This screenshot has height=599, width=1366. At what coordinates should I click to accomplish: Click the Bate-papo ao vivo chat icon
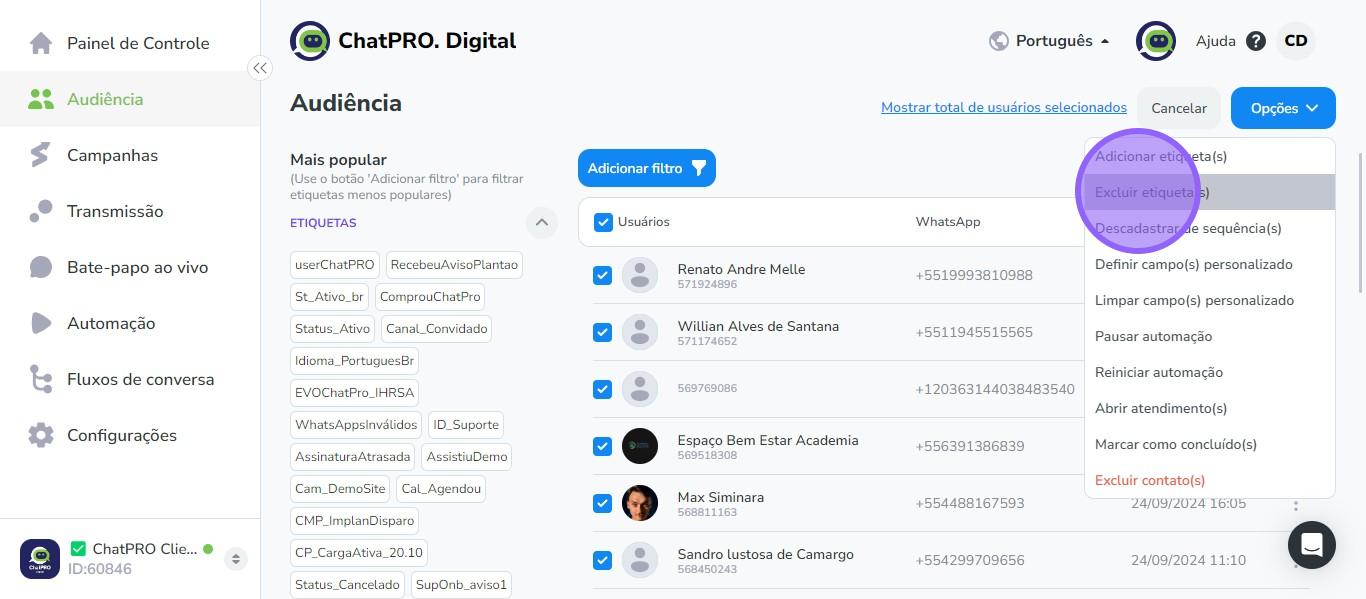(40, 267)
